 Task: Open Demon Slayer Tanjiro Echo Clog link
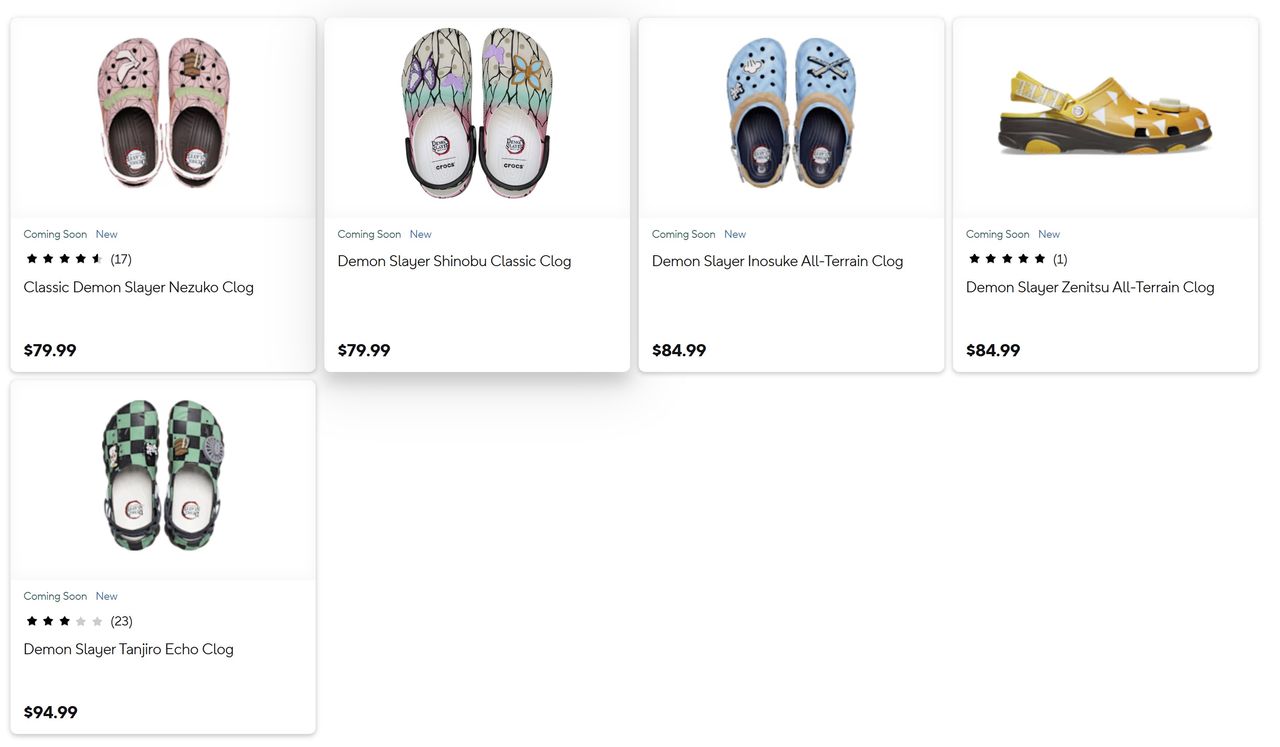coord(129,649)
